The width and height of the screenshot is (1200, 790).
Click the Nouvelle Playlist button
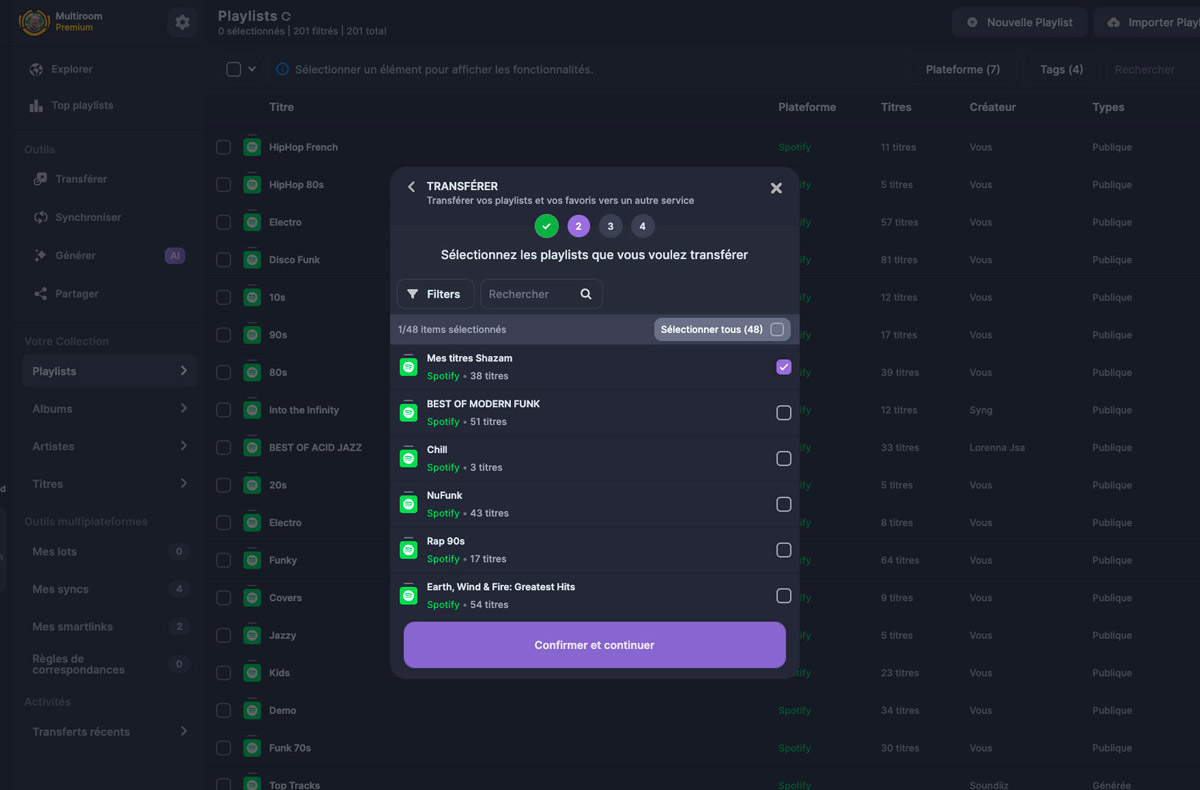click(1019, 22)
